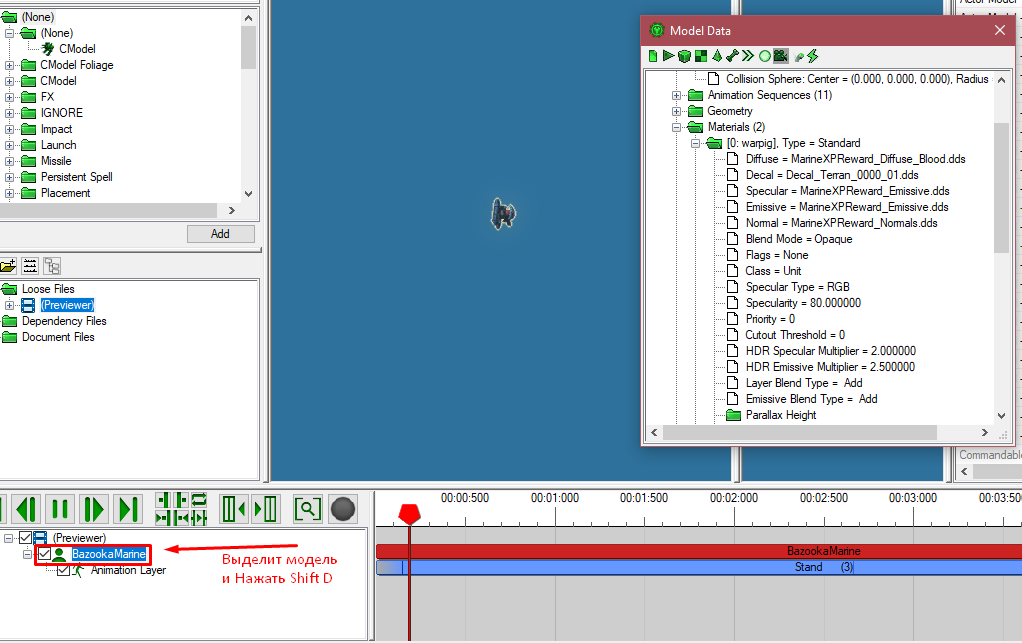This screenshot has width=1022, height=643.
Task: Select the Dependency Files folder
Action: [64, 321]
